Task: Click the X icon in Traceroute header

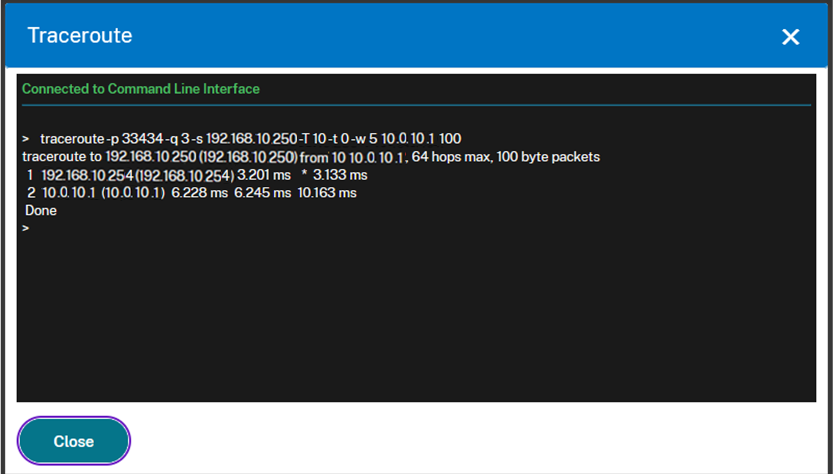Action: click(790, 37)
